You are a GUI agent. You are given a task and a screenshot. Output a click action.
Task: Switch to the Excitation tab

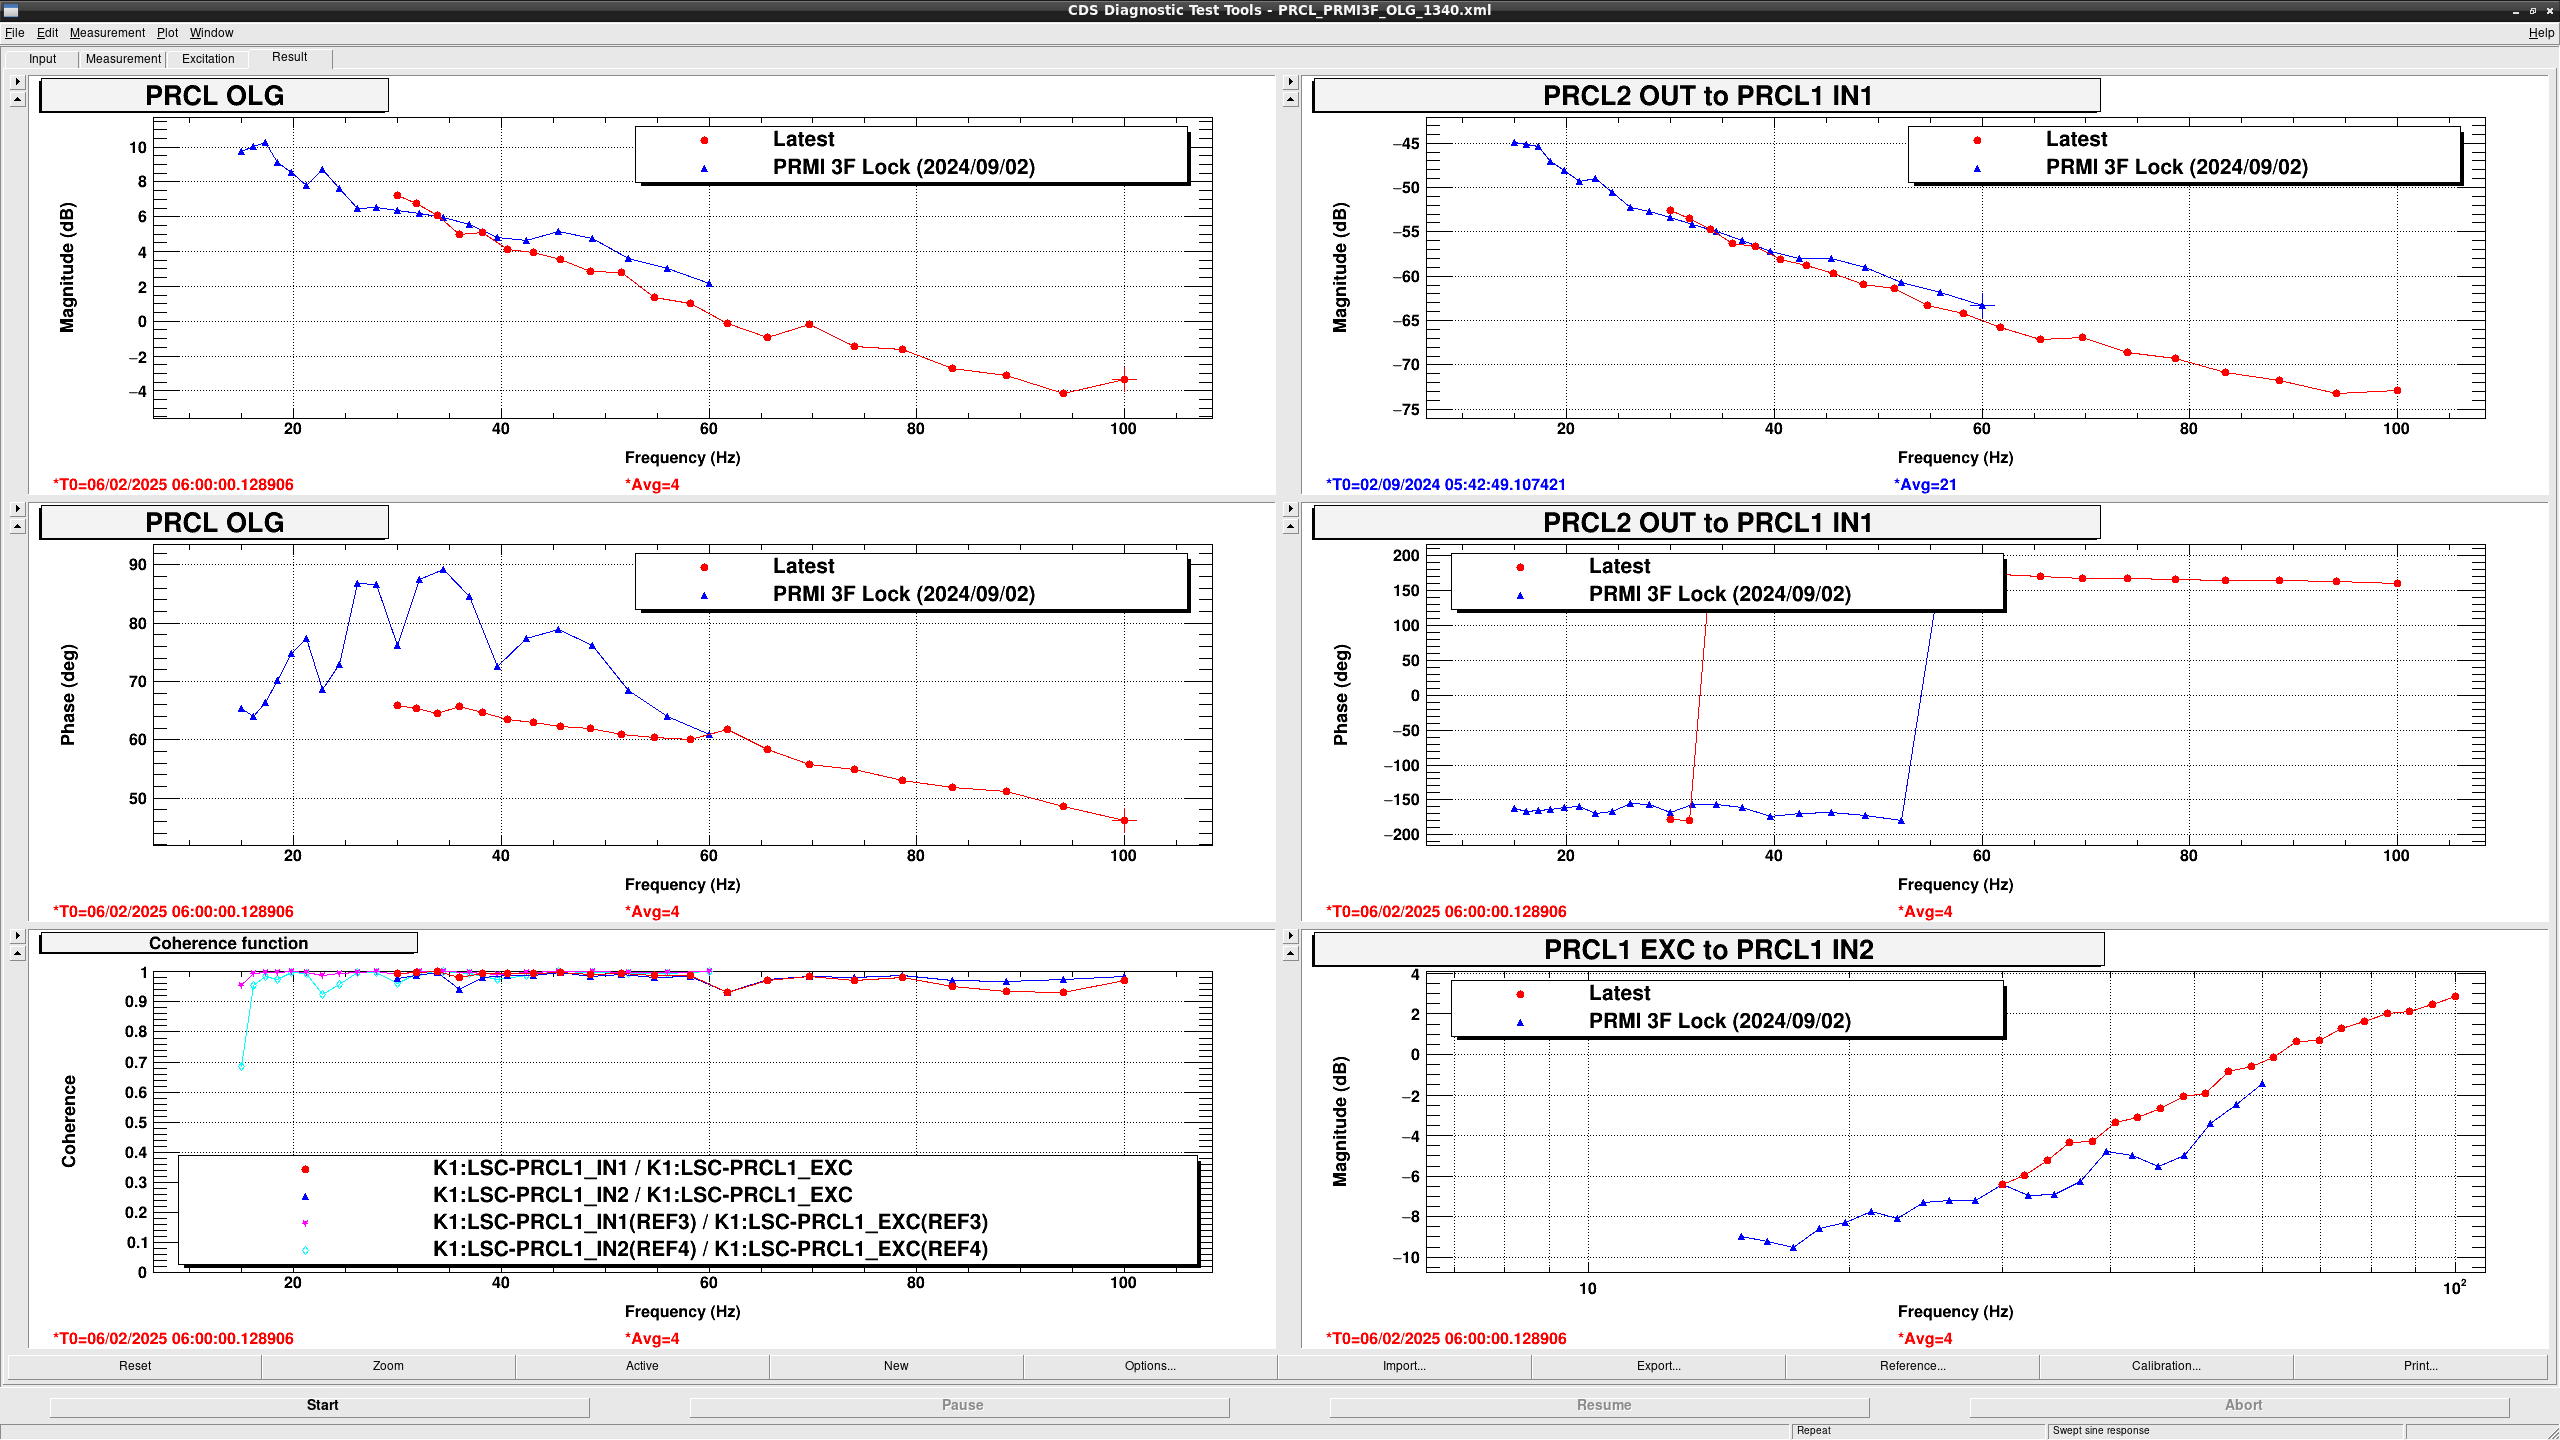tap(208, 59)
